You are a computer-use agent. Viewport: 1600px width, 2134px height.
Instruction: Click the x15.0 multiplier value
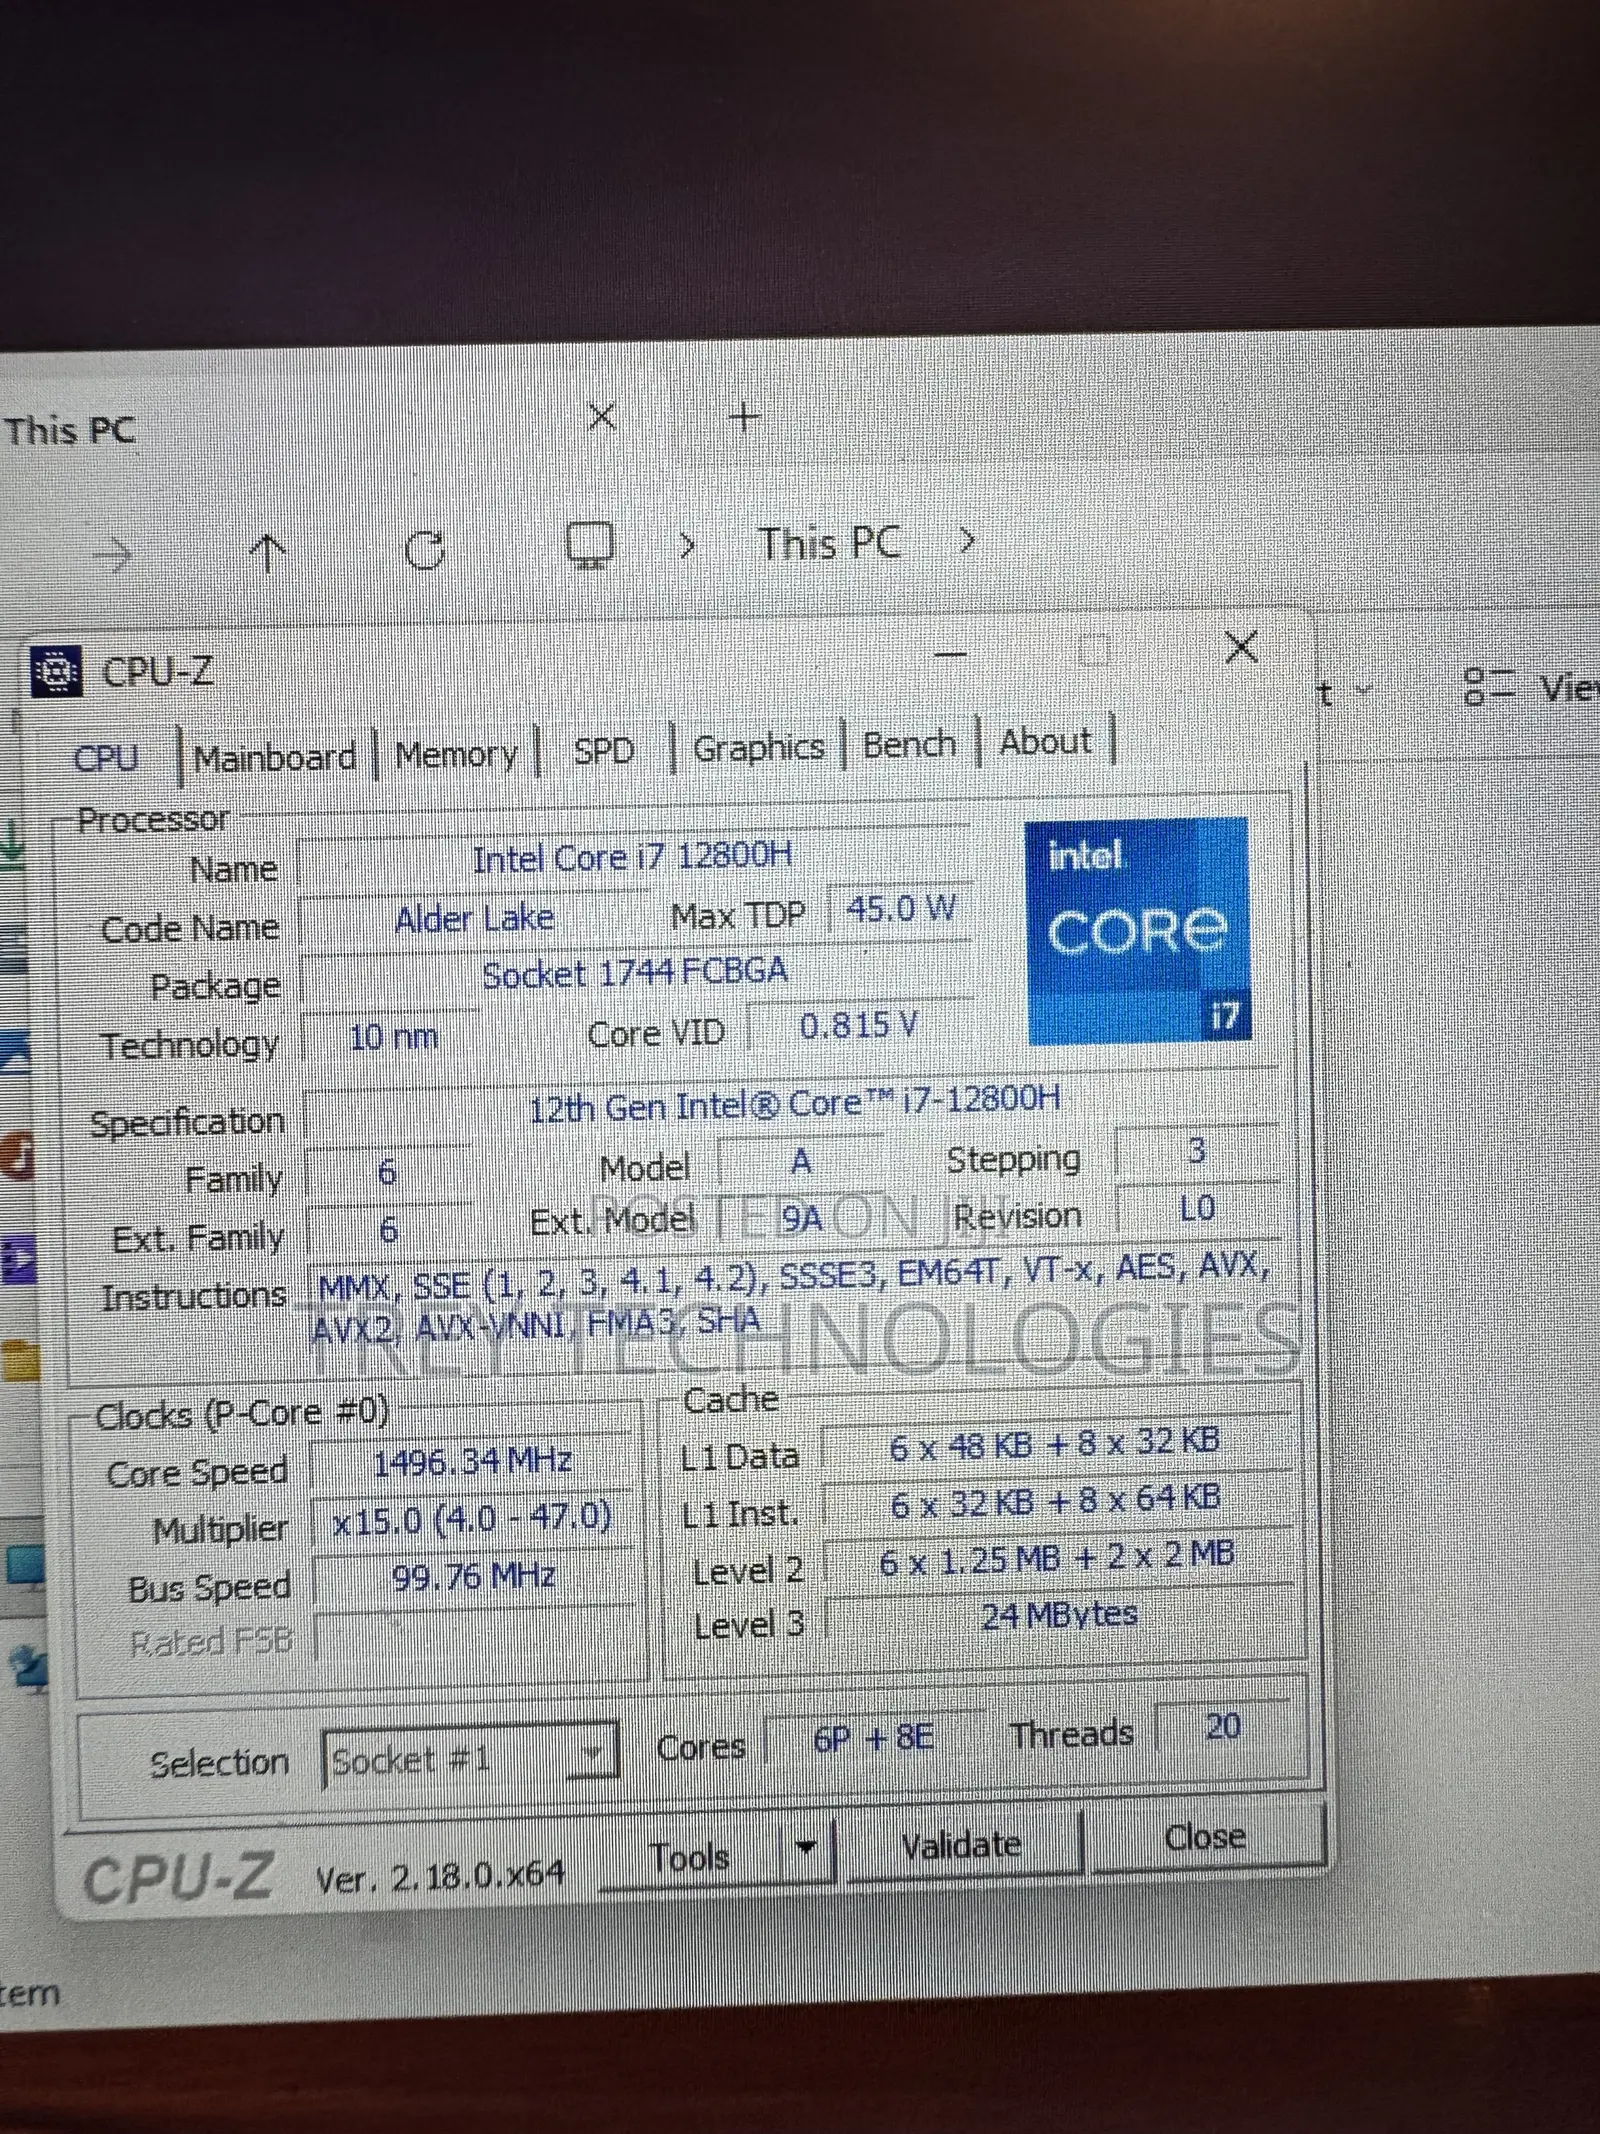click(472, 1519)
